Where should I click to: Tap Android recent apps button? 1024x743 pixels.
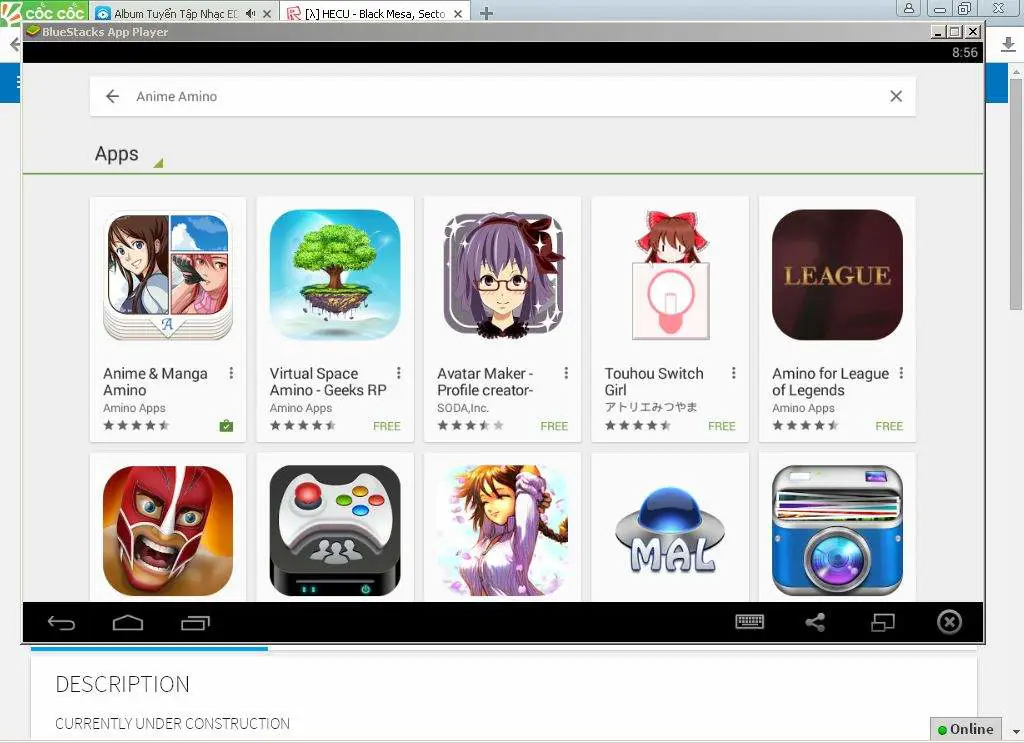point(195,623)
